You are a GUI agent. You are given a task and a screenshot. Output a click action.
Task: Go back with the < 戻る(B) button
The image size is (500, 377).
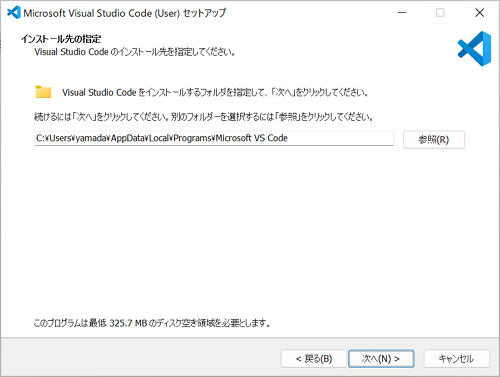[314, 359]
